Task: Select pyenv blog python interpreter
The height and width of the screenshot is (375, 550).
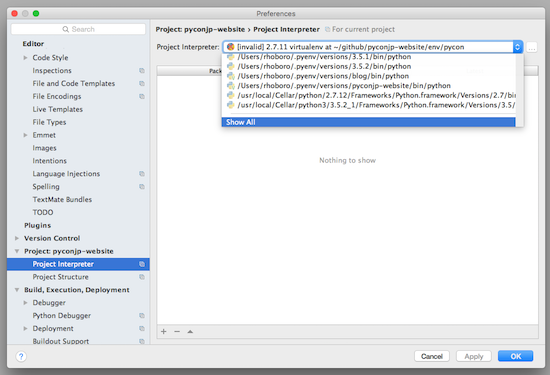Action: tap(368, 76)
